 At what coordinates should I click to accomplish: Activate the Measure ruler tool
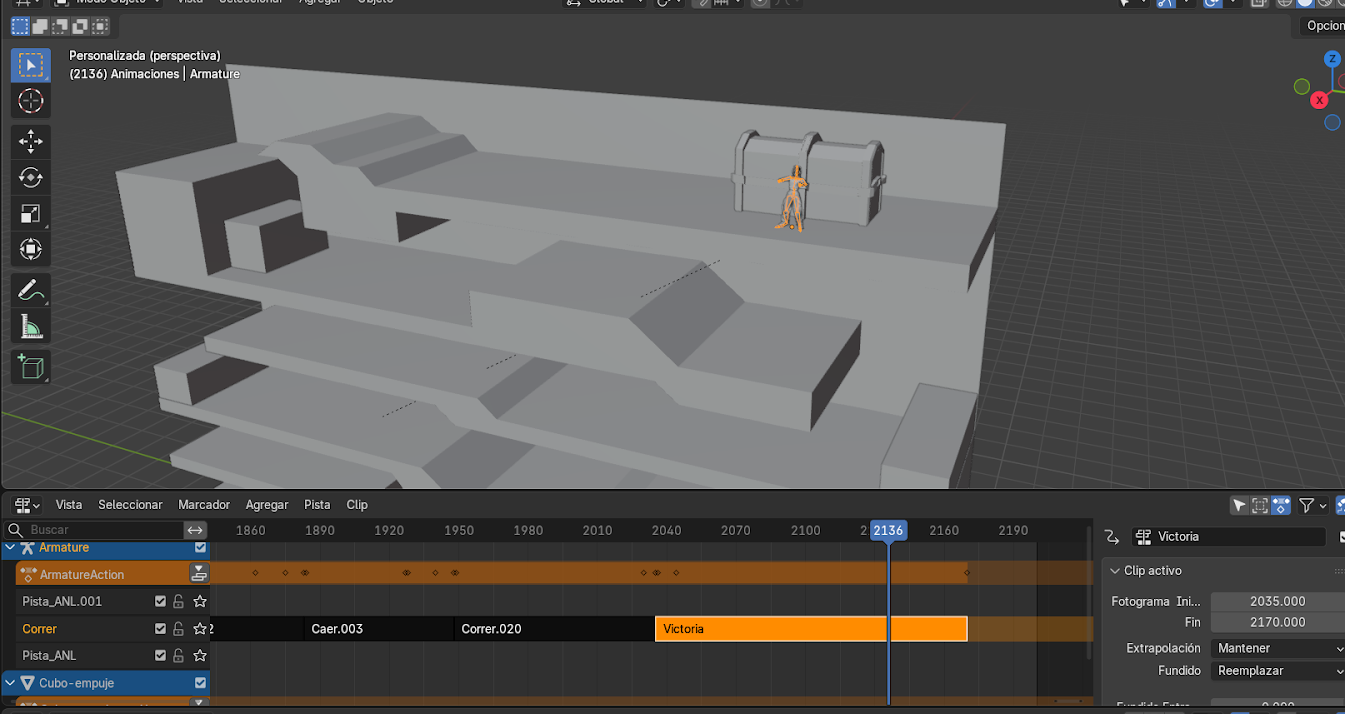(x=30, y=327)
